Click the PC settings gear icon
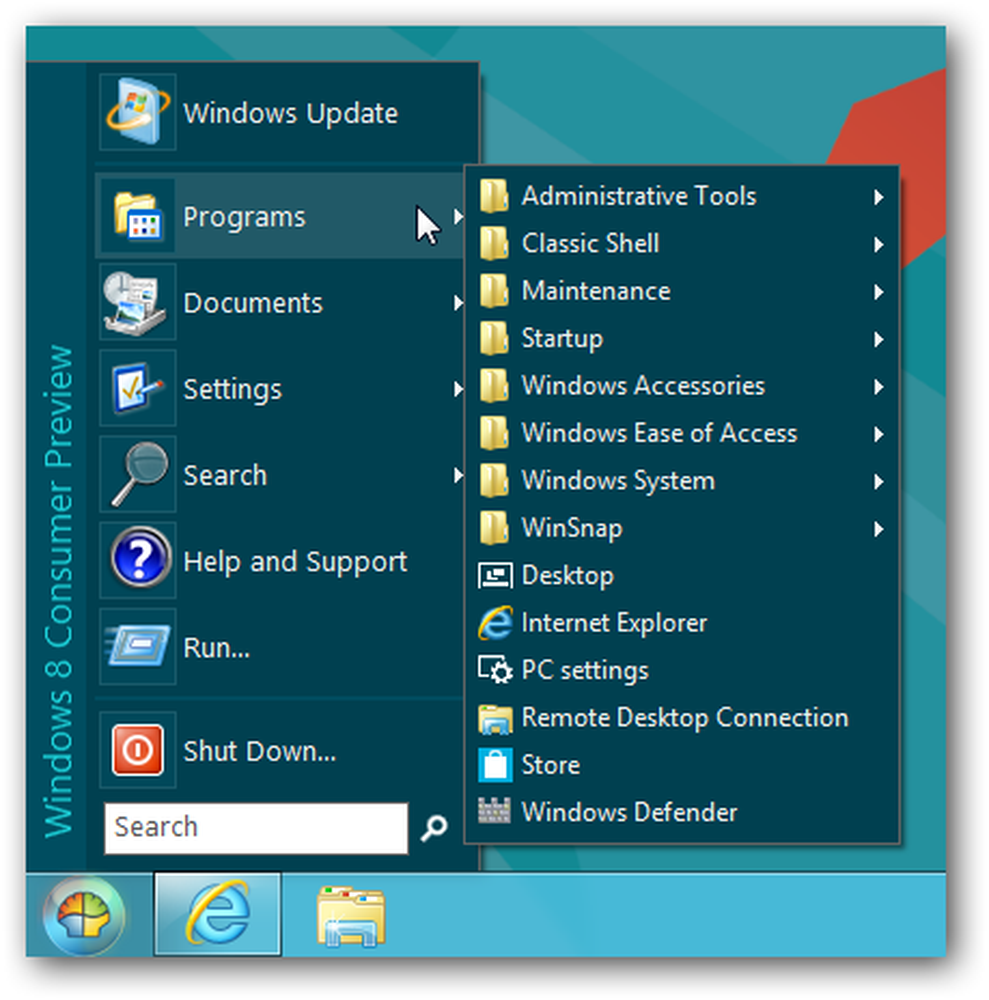Viewport: 989px width, 1000px height. point(495,670)
